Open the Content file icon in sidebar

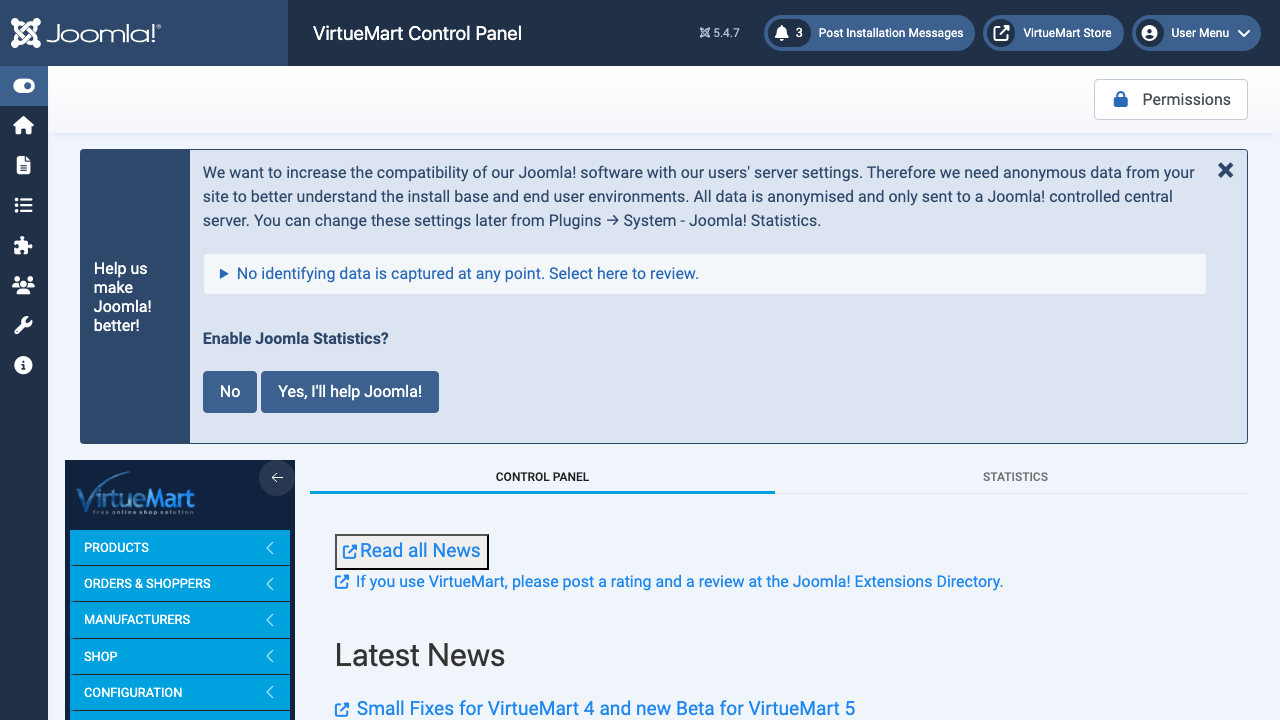pyautogui.click(x=24, y=165)
